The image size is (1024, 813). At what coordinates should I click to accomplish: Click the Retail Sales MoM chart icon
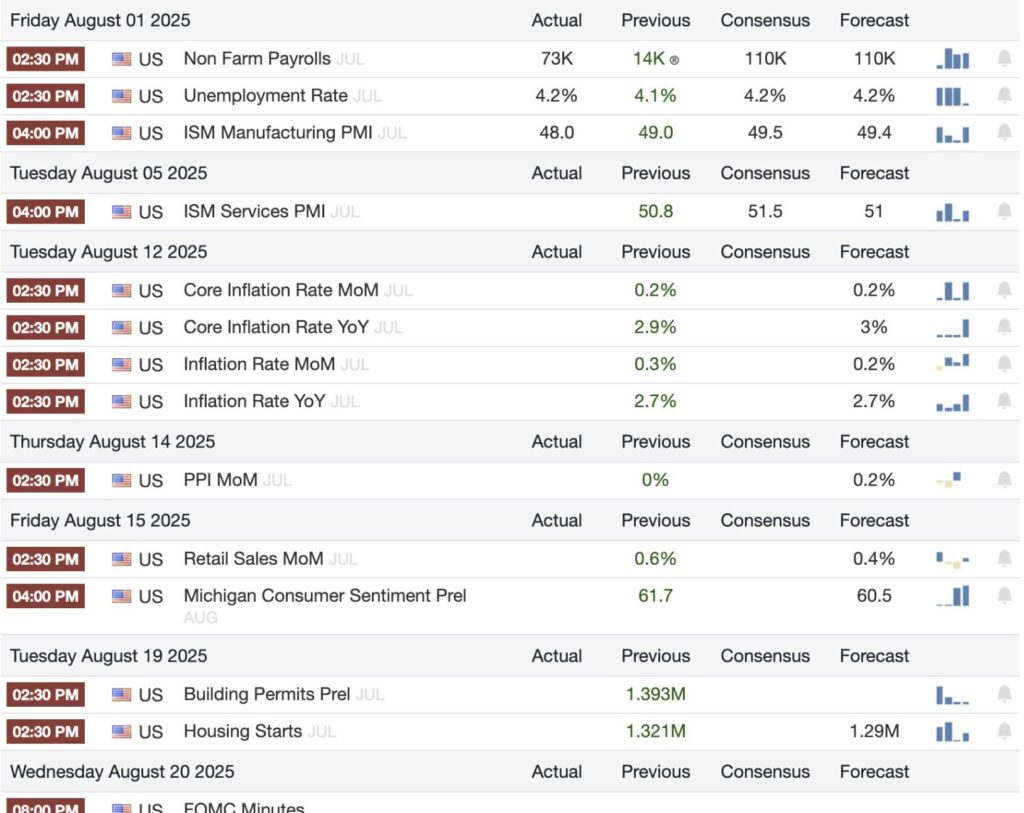[x=953, y=559]
